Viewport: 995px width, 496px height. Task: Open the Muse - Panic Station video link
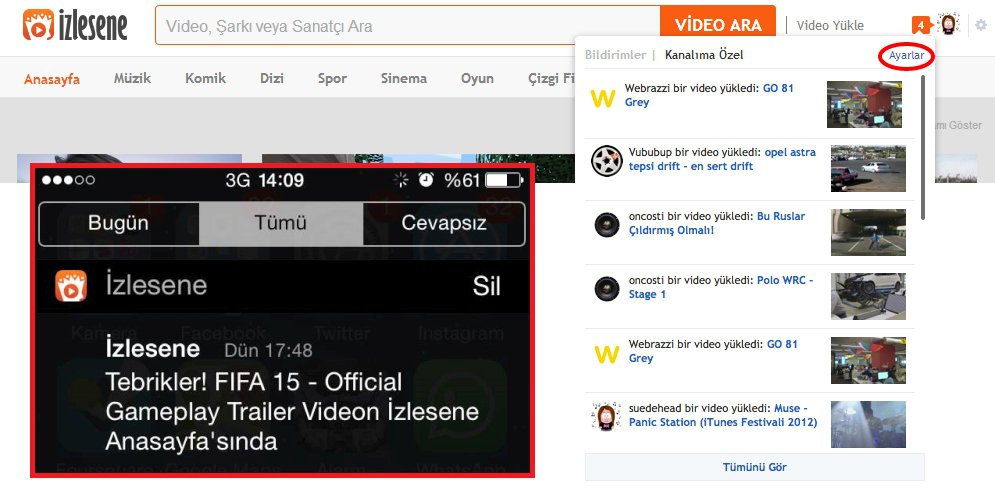click(723, 415)
